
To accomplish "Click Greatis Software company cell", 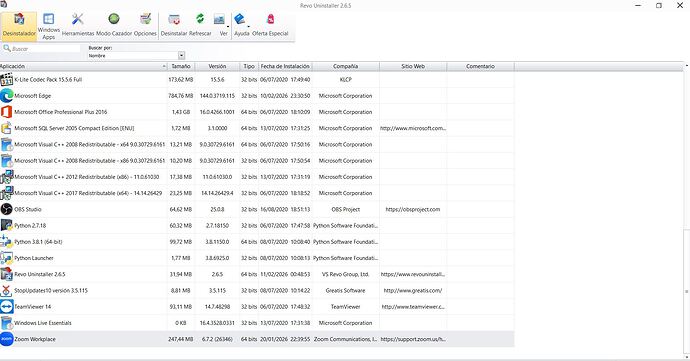I will pos(345,291).
